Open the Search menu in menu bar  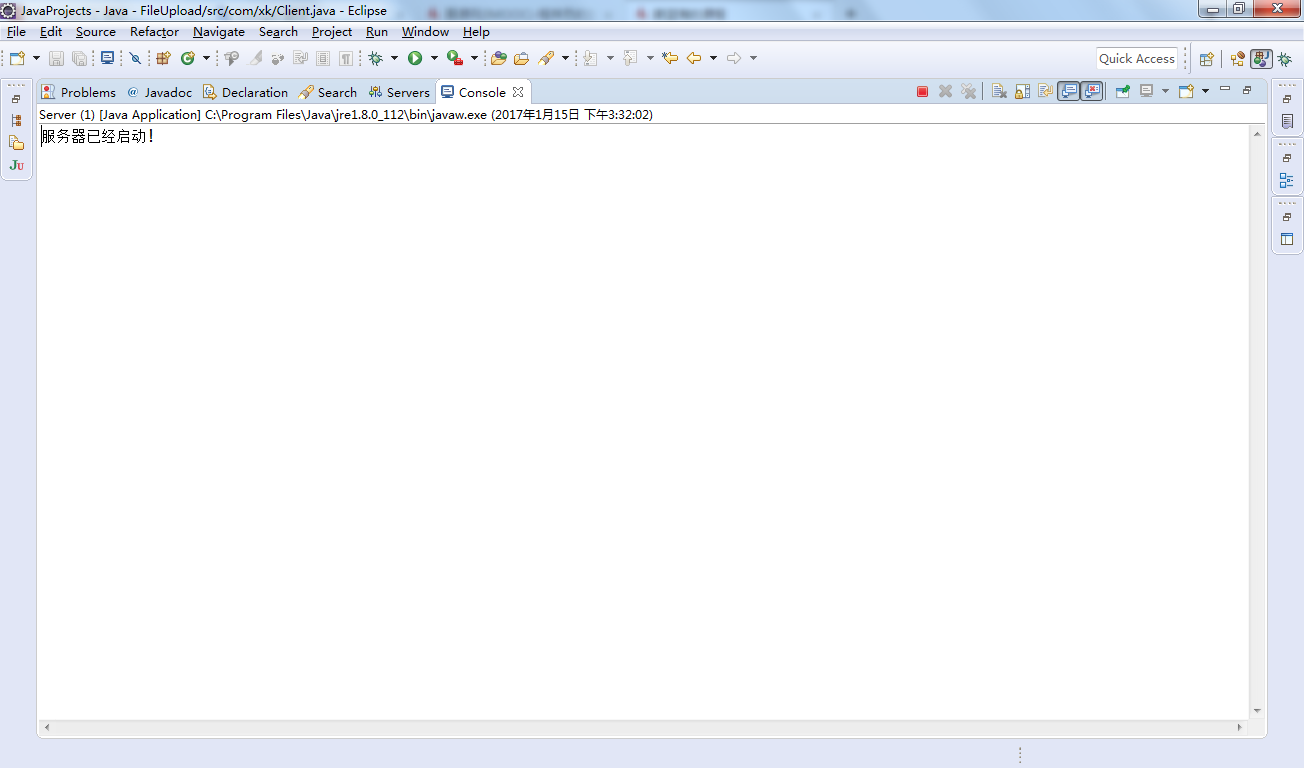pos(278,32)
